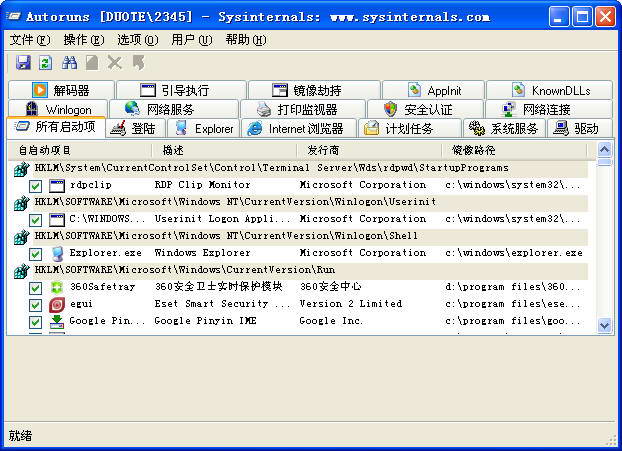622x451 pixels.
Task: Click the registry icon of Terminal Server key
Action: pyautogui.click(x=22, y=169)
